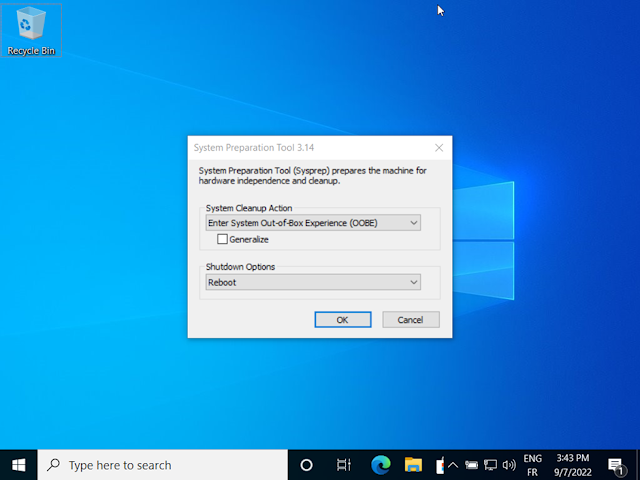Image resolution: width=640 pixels, height=480 pixels.
Task: Open the Windows Start menu
Action: click(18, 465)
